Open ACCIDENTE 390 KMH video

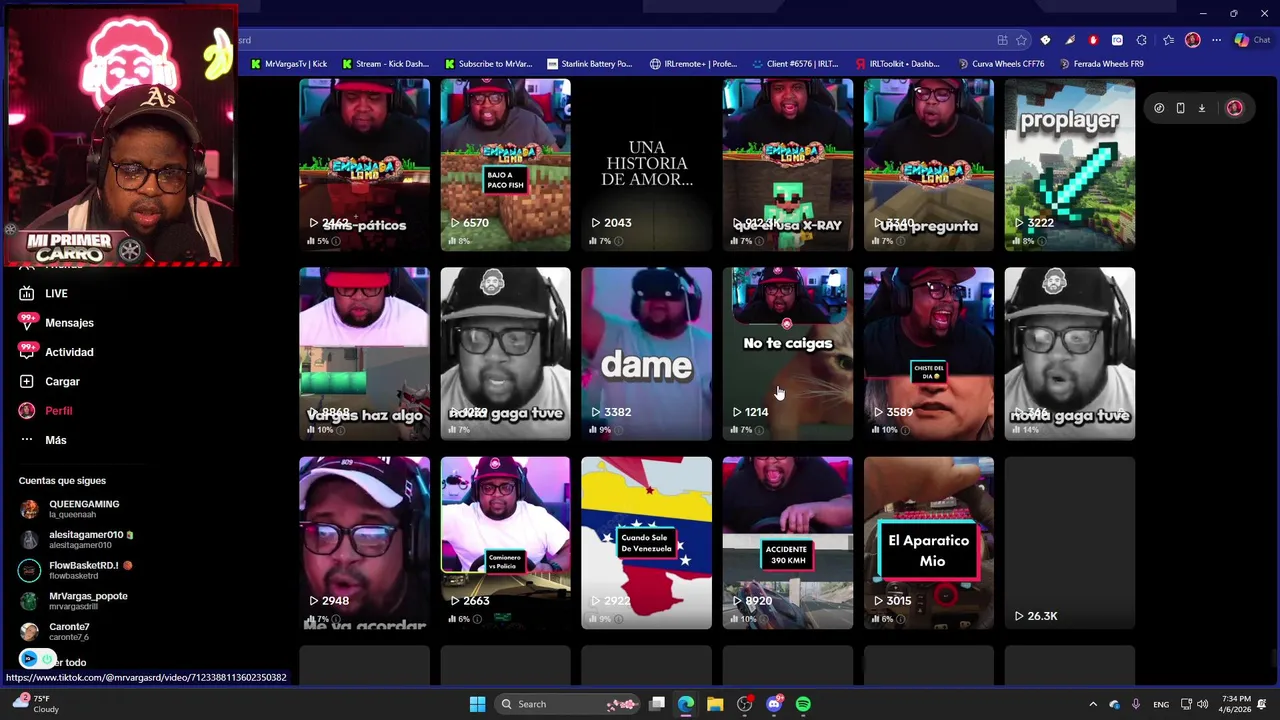pyautogui.click(x=787, y=543)
